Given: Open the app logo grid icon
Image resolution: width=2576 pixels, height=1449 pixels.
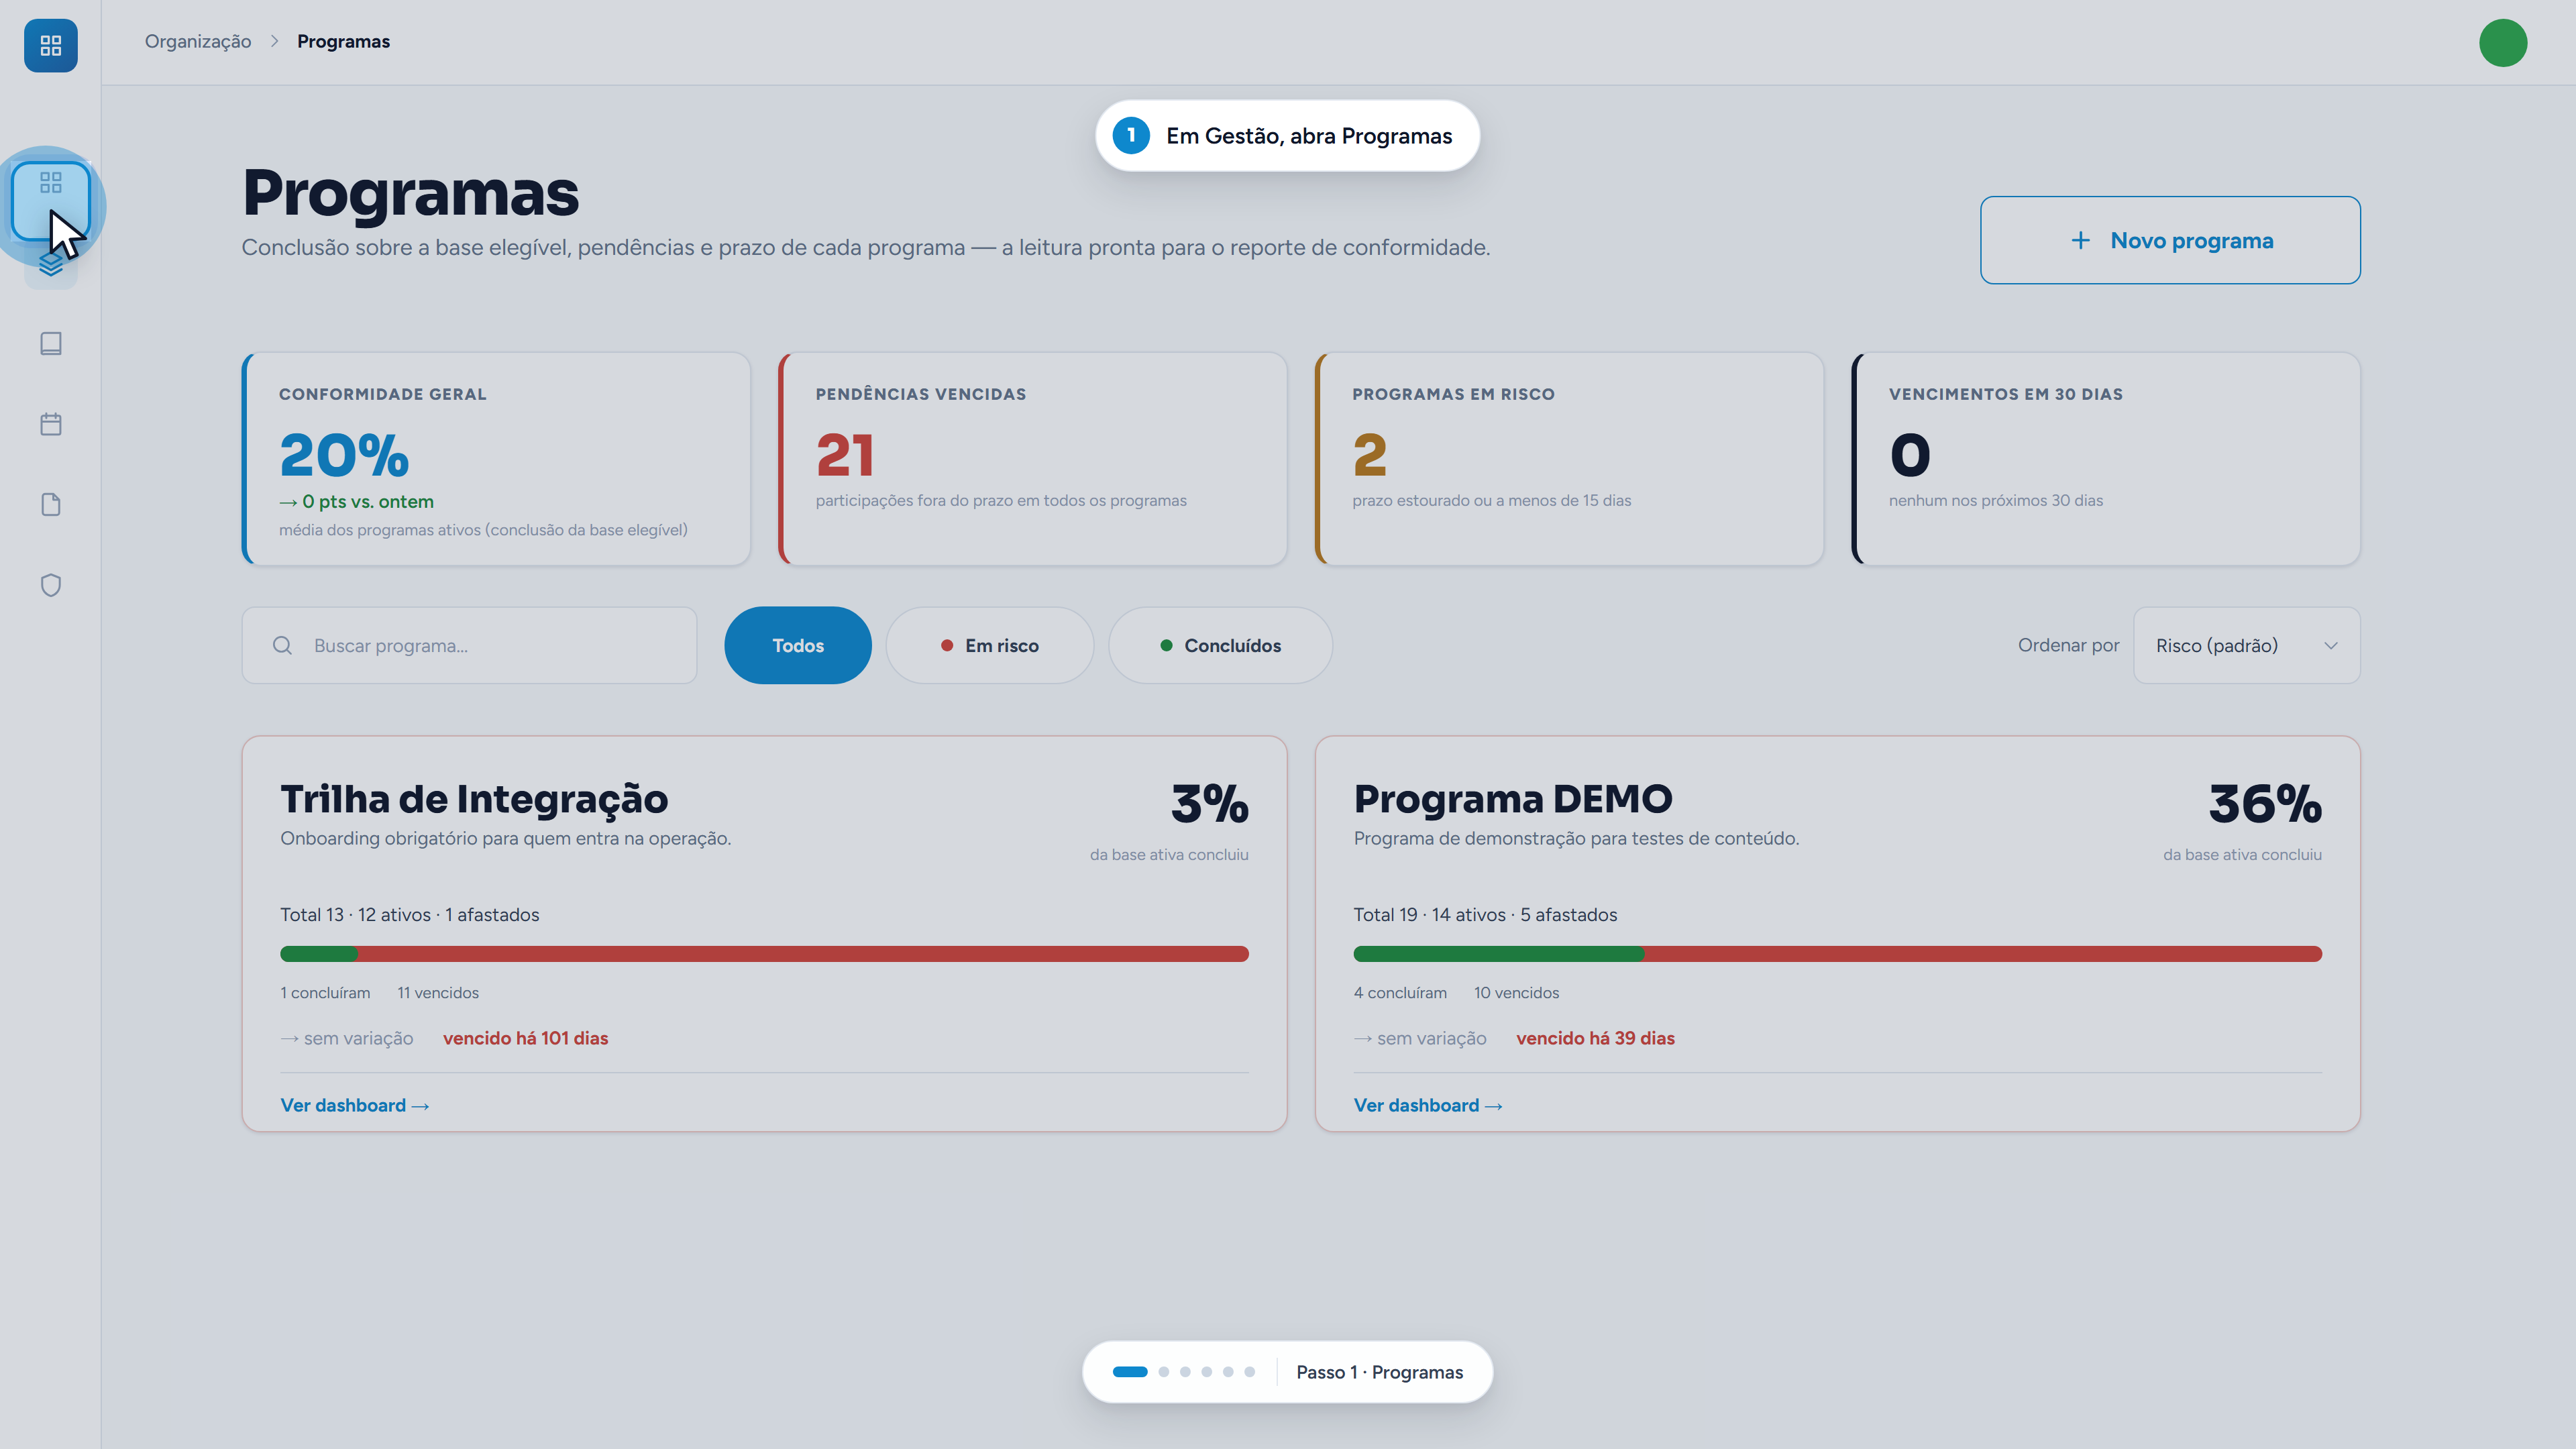Looking at the screenshot, I should coord(50,45).
